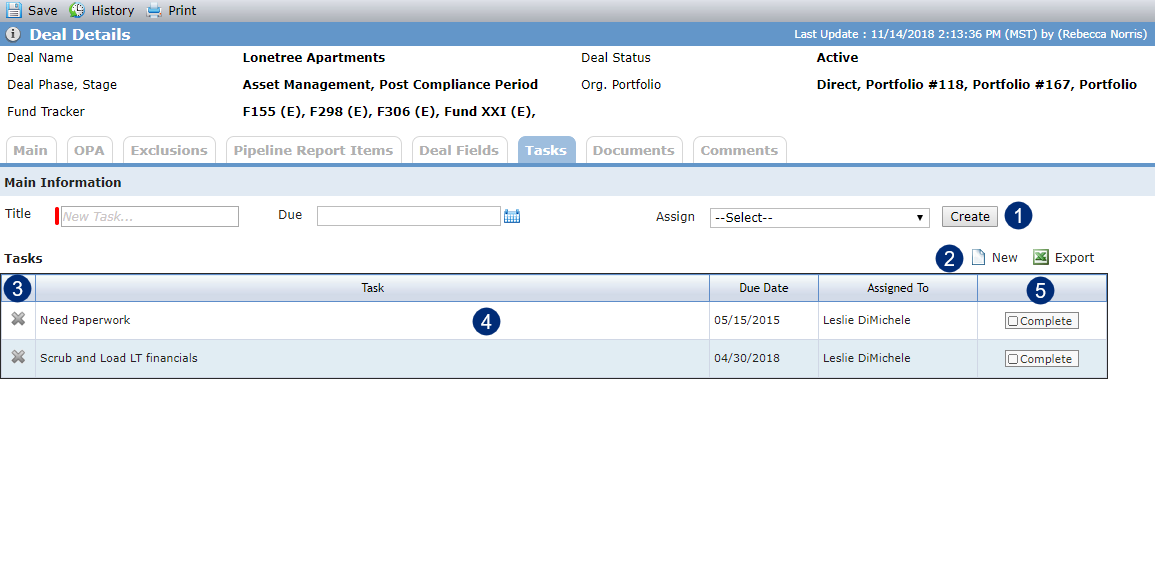Focus the New Task title field
The height and width of the screenshot is (565, 1155).
[150, 217]
